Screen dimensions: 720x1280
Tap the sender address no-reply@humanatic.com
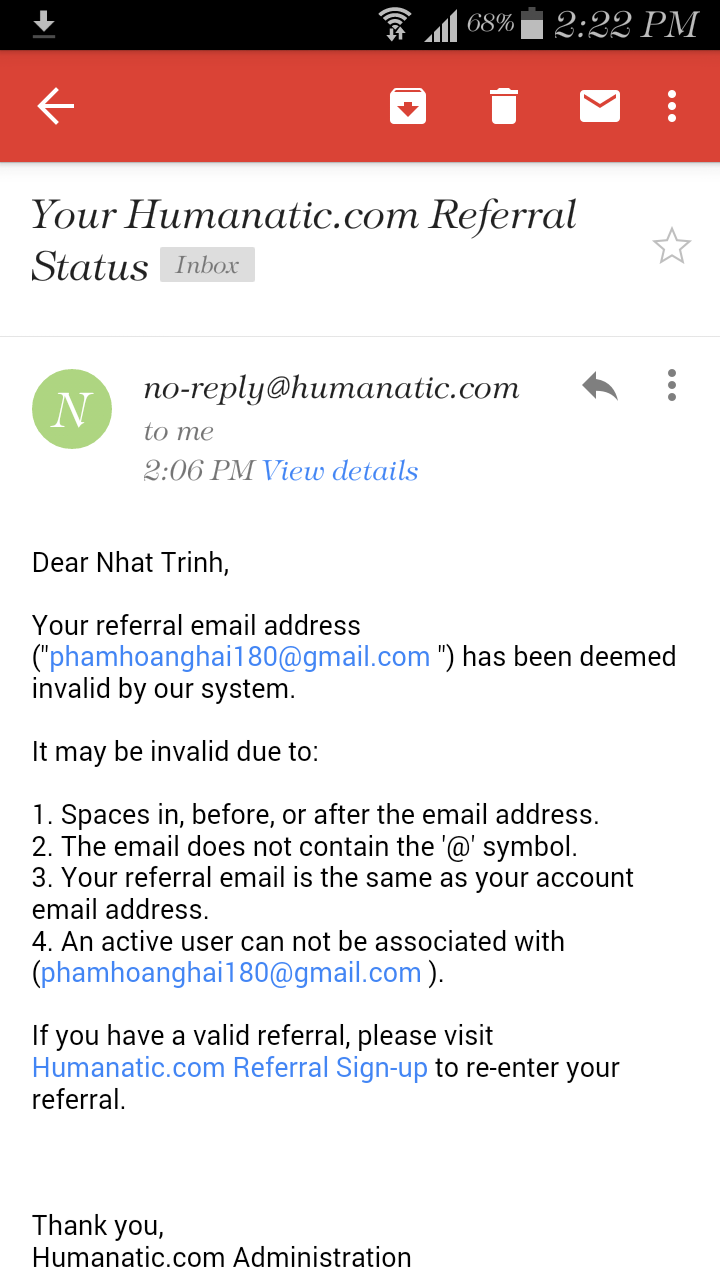click(x=331, y=388)
